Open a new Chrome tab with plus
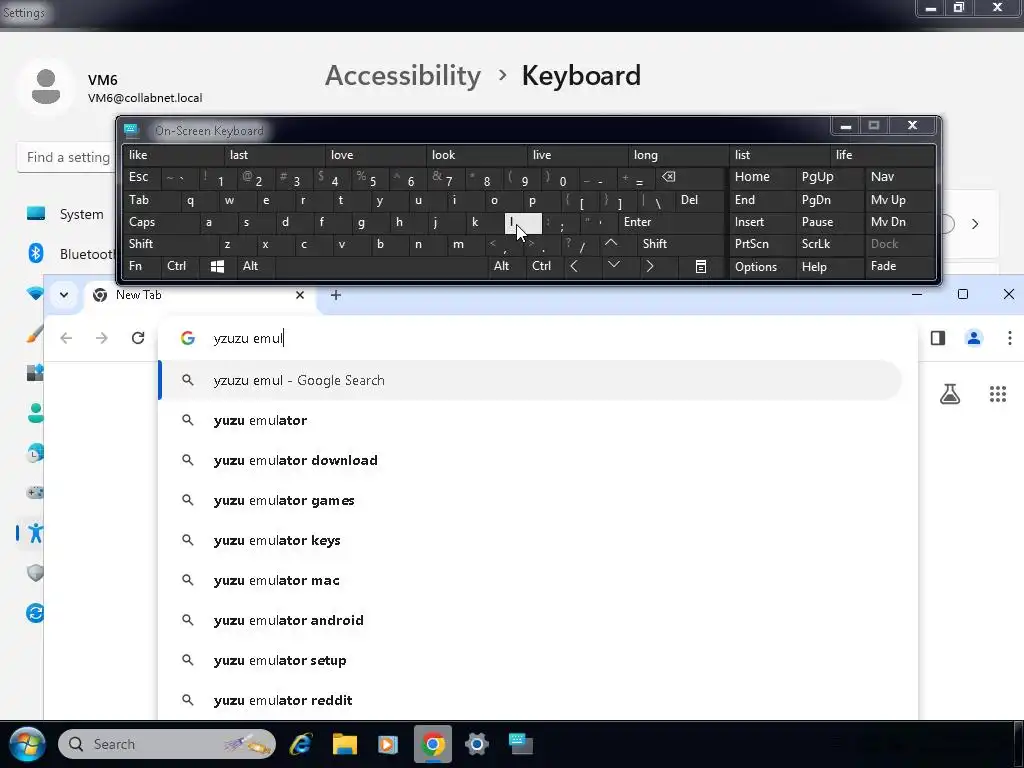Image resolution: width=1024 pixels, height=768 pixels. click(336, 295)
